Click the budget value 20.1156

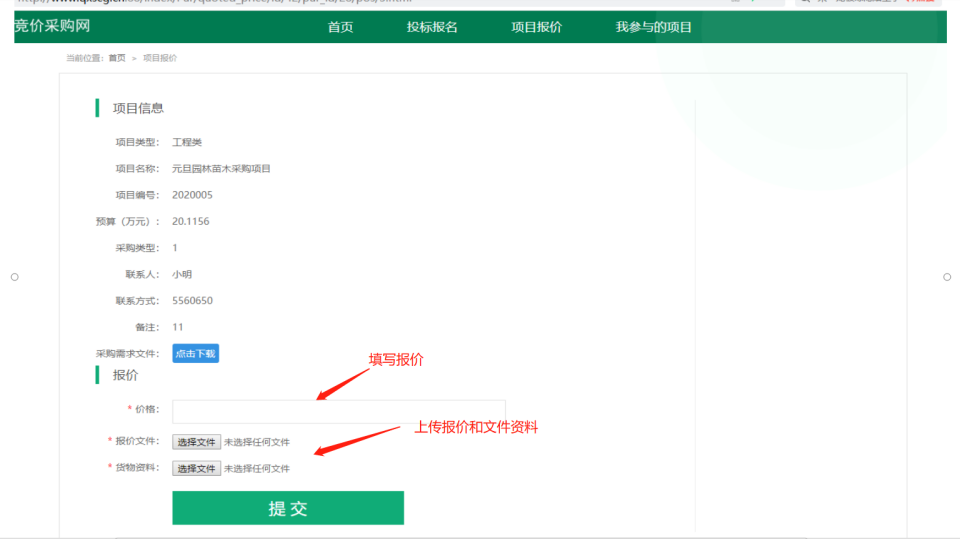[190, 221]
